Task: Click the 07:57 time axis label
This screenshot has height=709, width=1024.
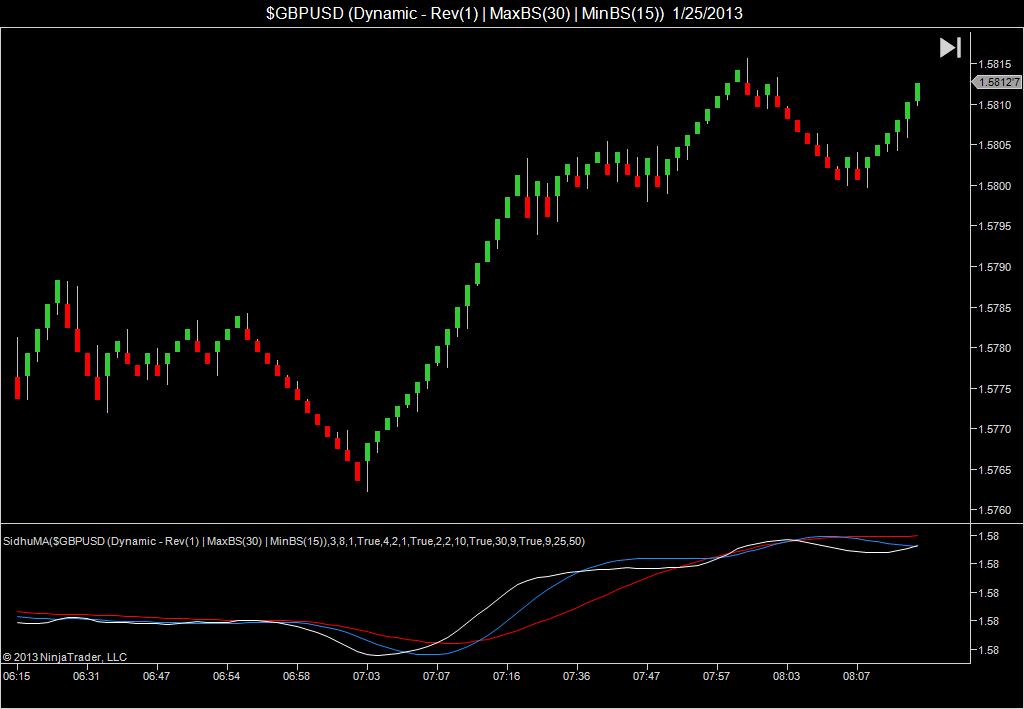Action: [716, 676]
